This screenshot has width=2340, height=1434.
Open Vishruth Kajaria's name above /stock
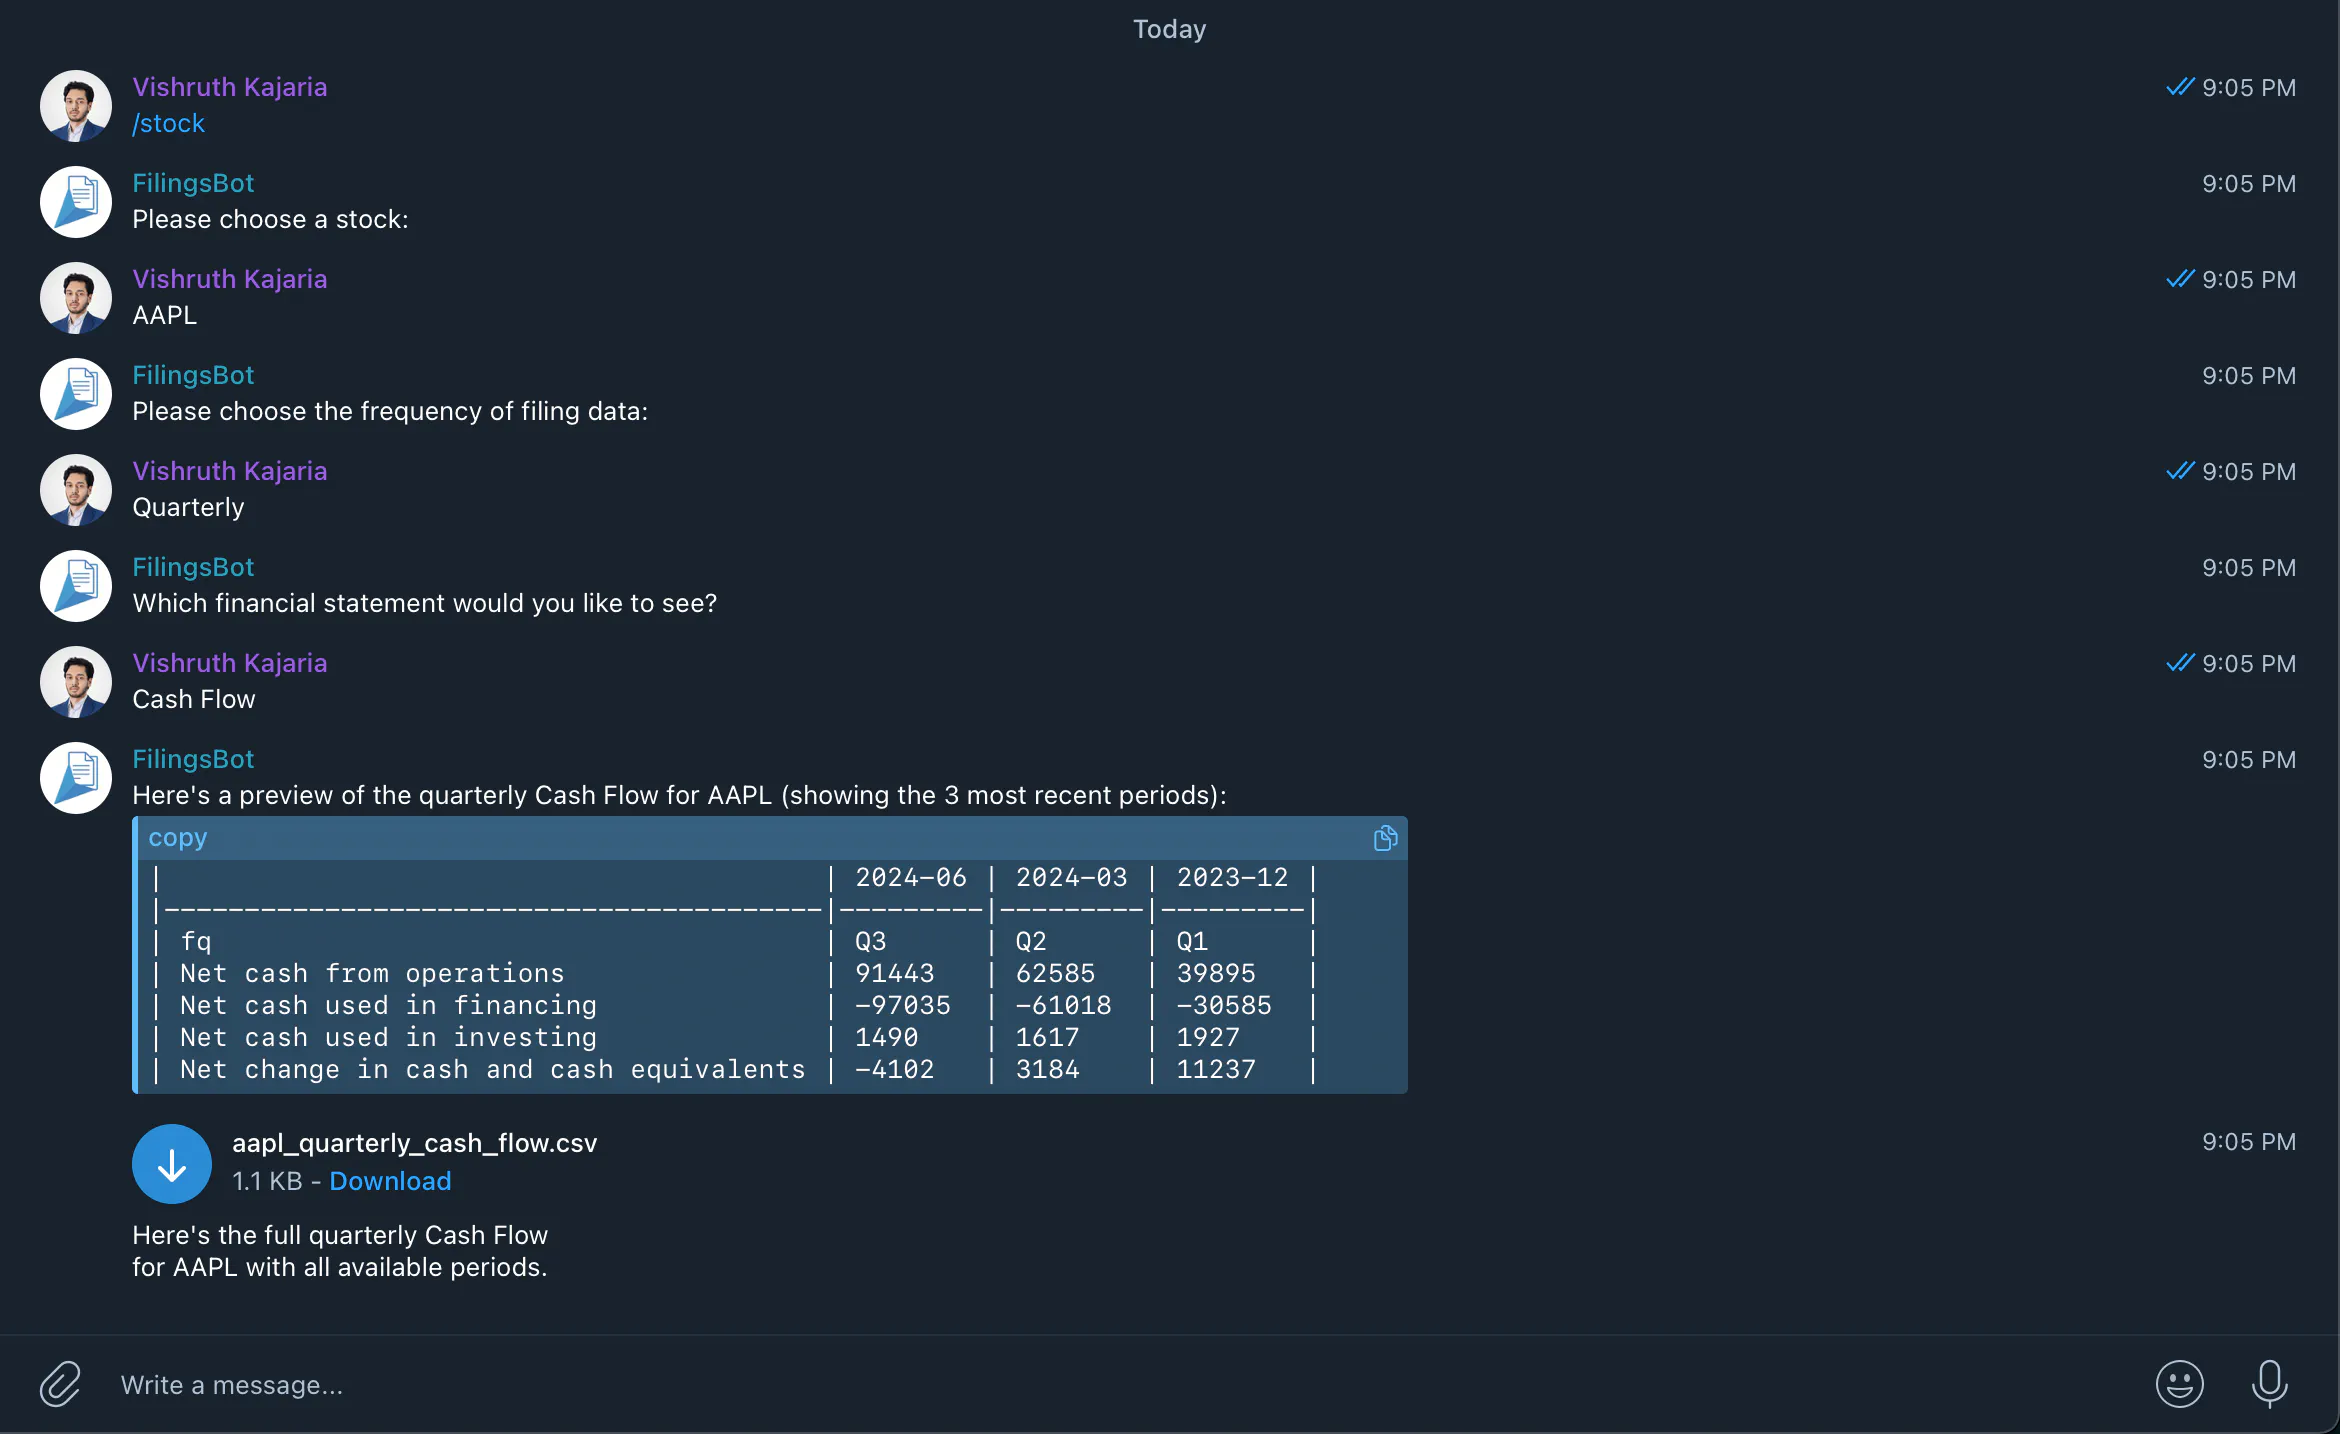coord(230,87)
